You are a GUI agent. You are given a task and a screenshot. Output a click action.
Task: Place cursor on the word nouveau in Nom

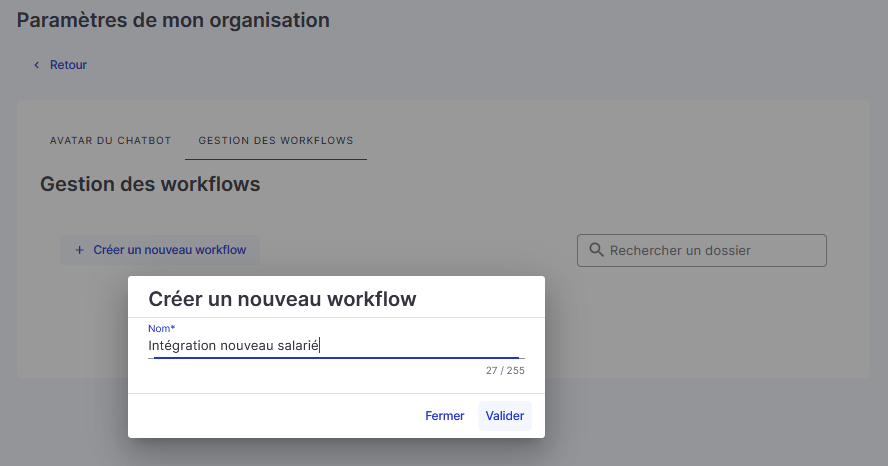tap(247, 346)
